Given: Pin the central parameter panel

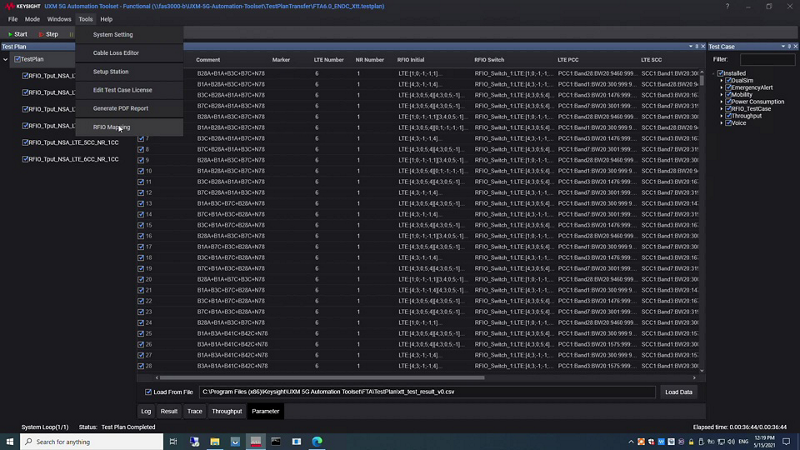Looking at the screenshot, I should pyautogui.click(x=697, y=46).
